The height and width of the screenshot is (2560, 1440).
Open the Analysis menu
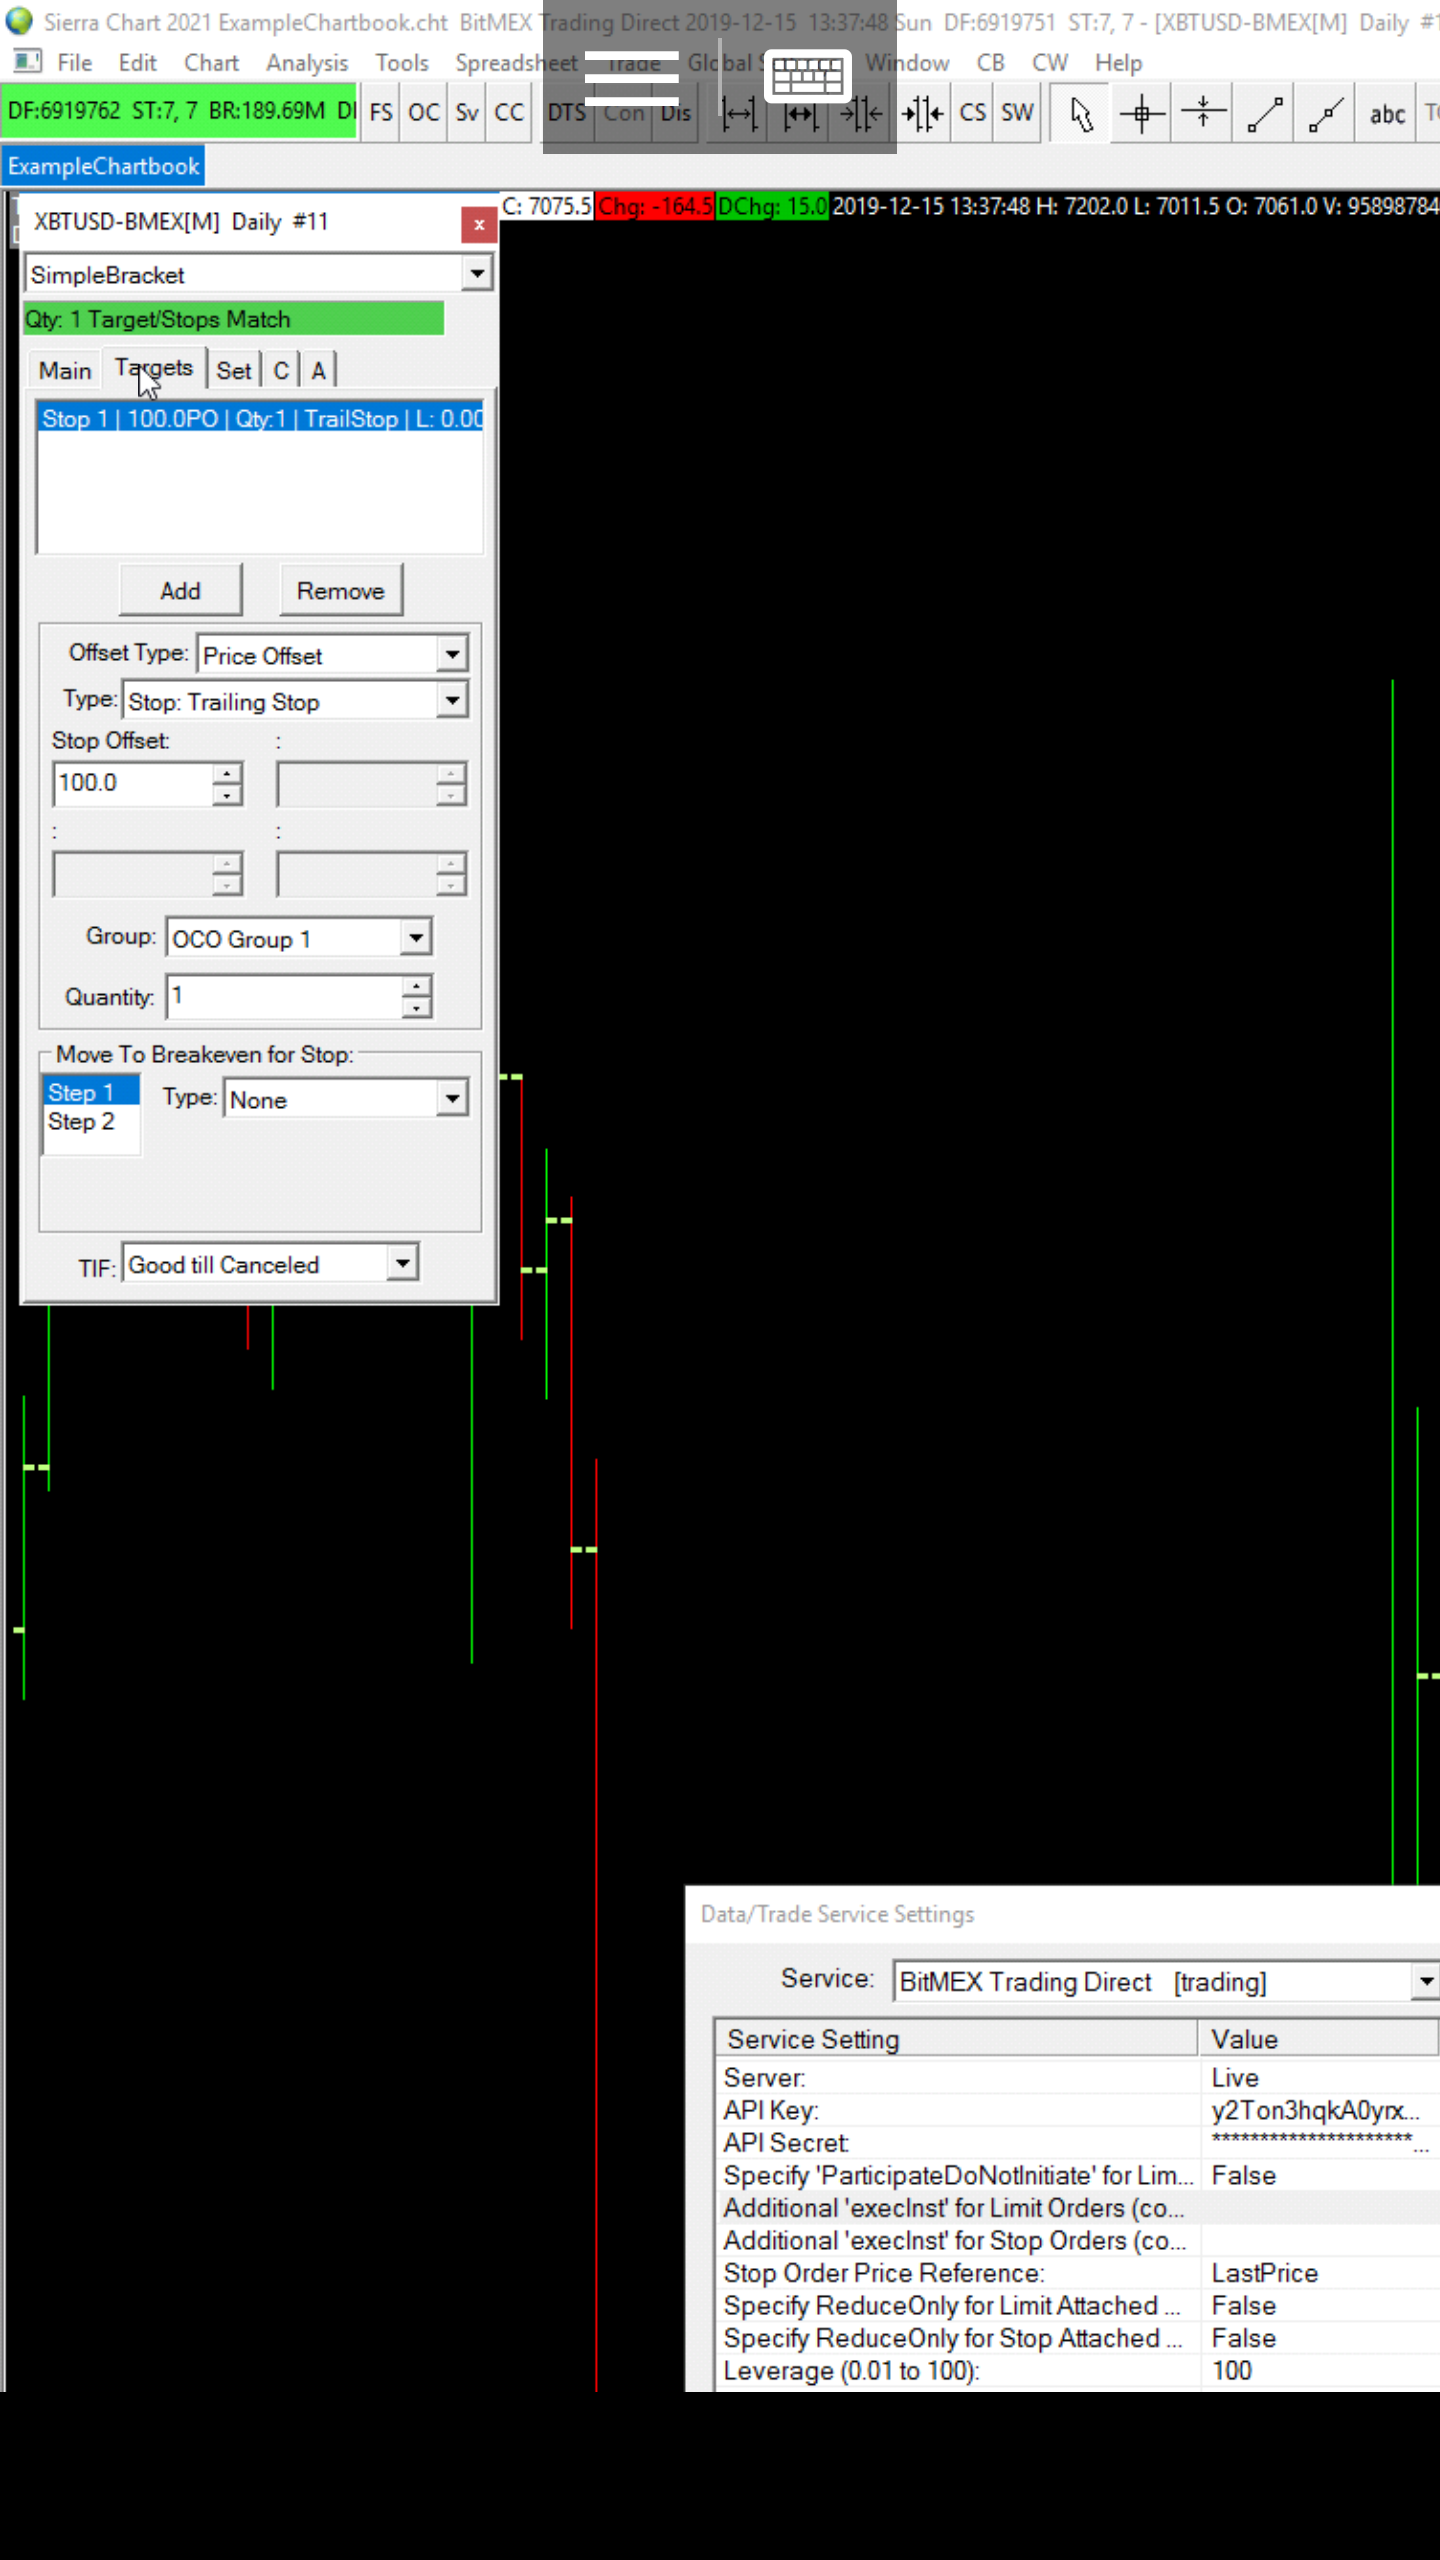307,63
